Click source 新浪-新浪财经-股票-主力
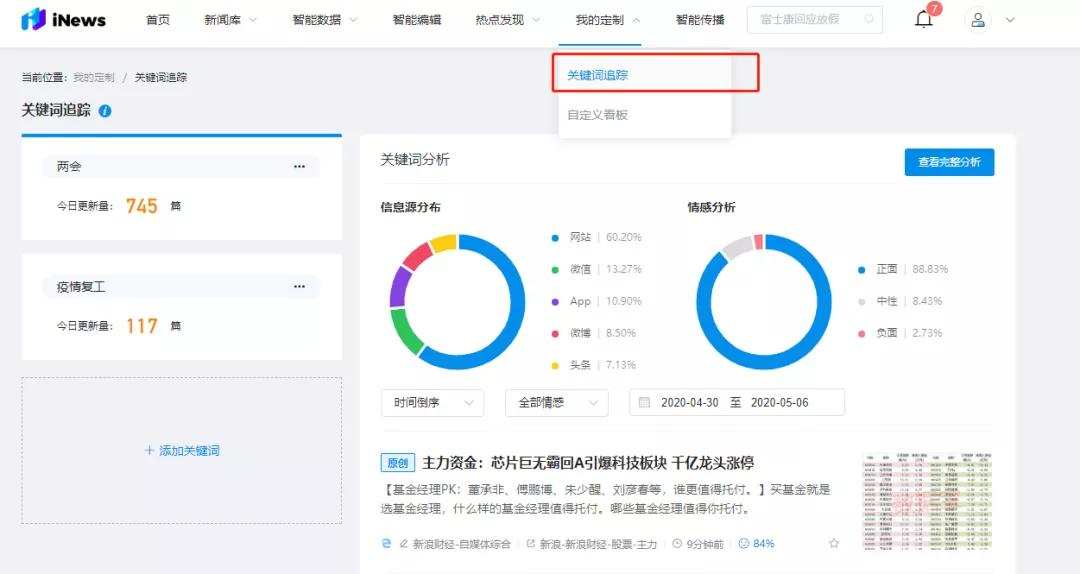The height and width of the screenshot is (574, 1080). tap(598, 544)
